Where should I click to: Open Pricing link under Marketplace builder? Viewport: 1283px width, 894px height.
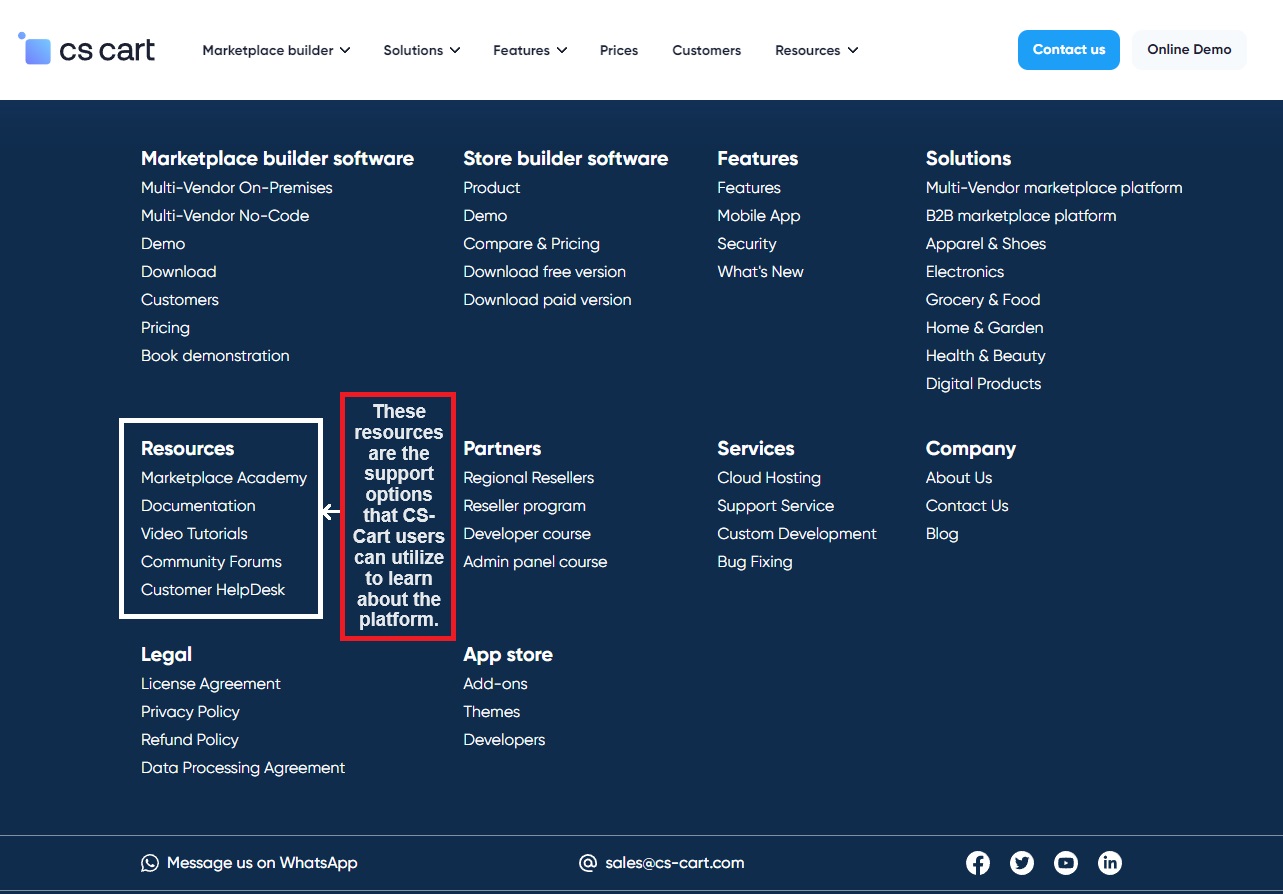point(165,328)
